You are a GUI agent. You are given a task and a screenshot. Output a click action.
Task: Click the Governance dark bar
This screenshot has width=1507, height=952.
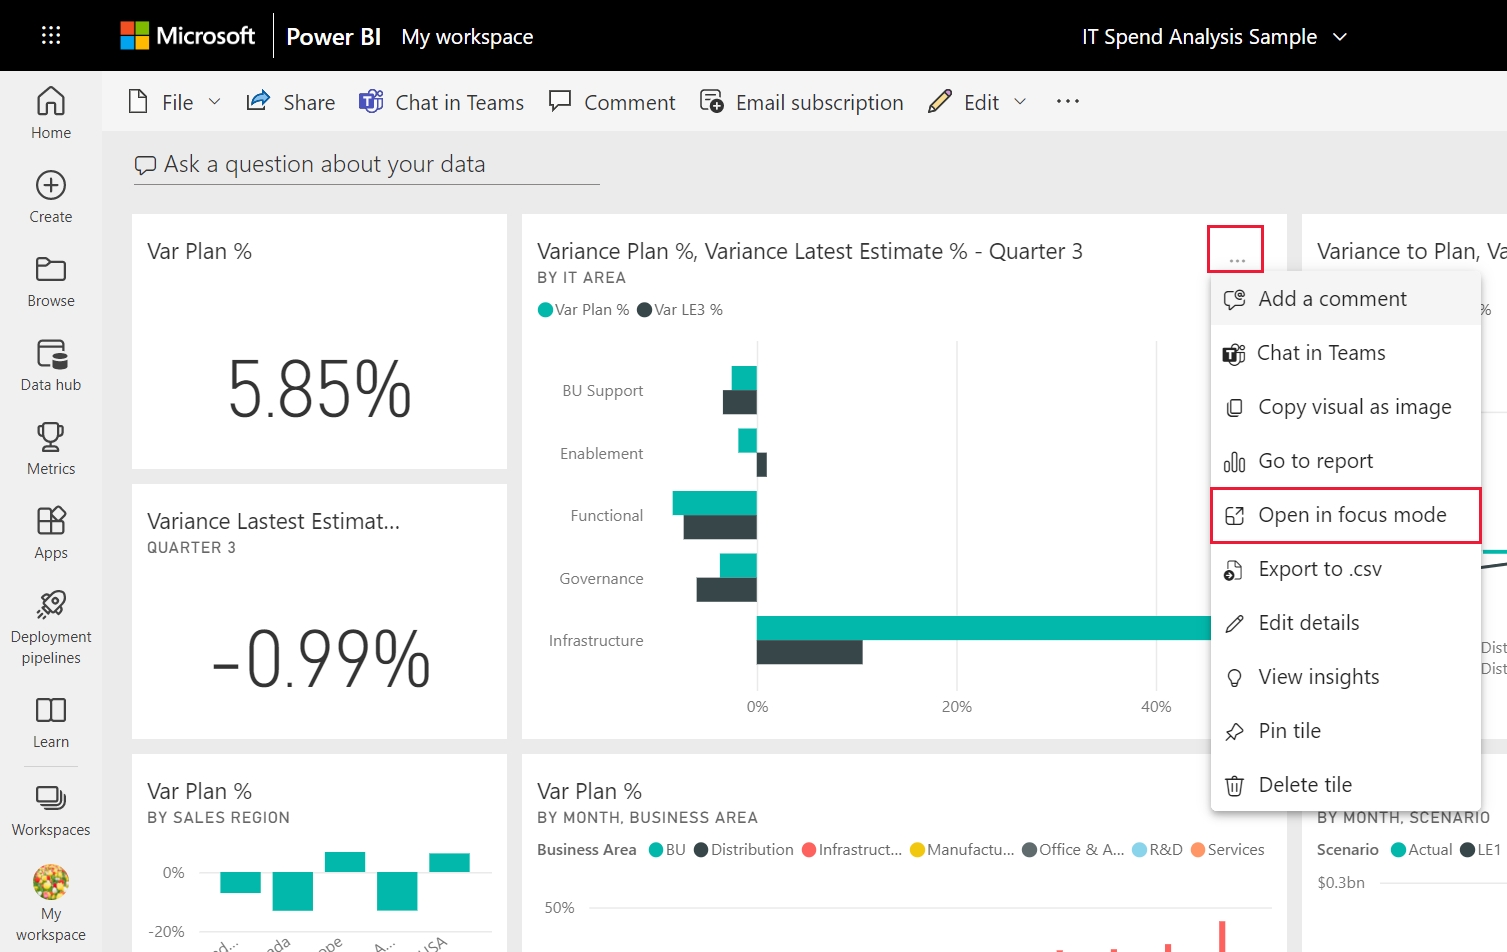[727, 590]
